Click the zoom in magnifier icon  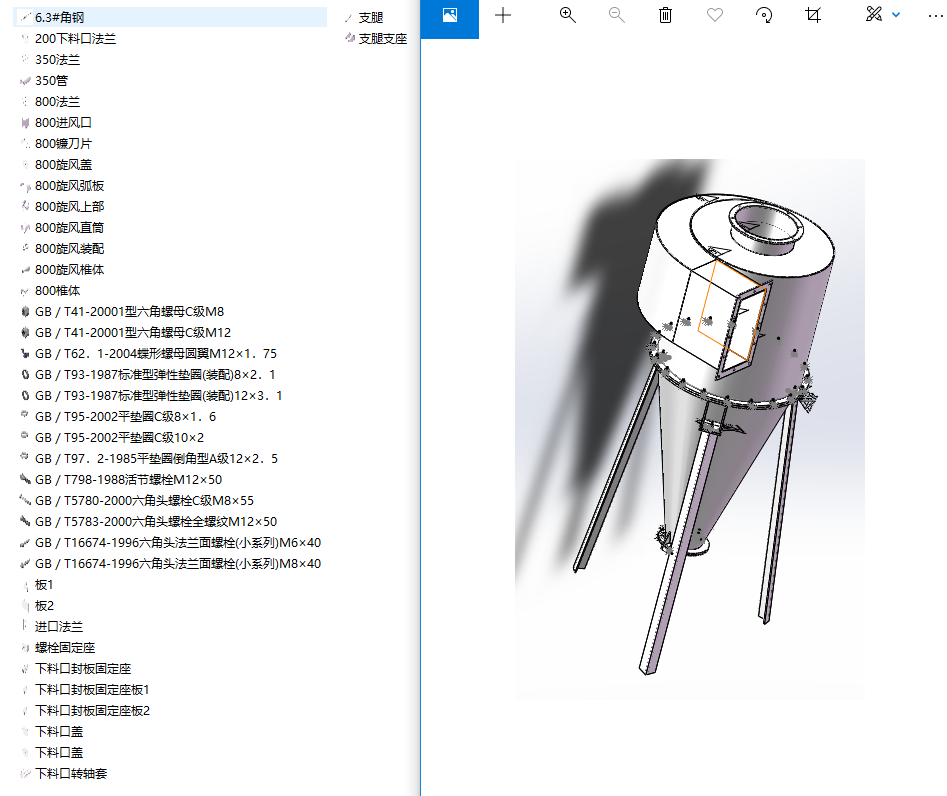pos(567,15)
